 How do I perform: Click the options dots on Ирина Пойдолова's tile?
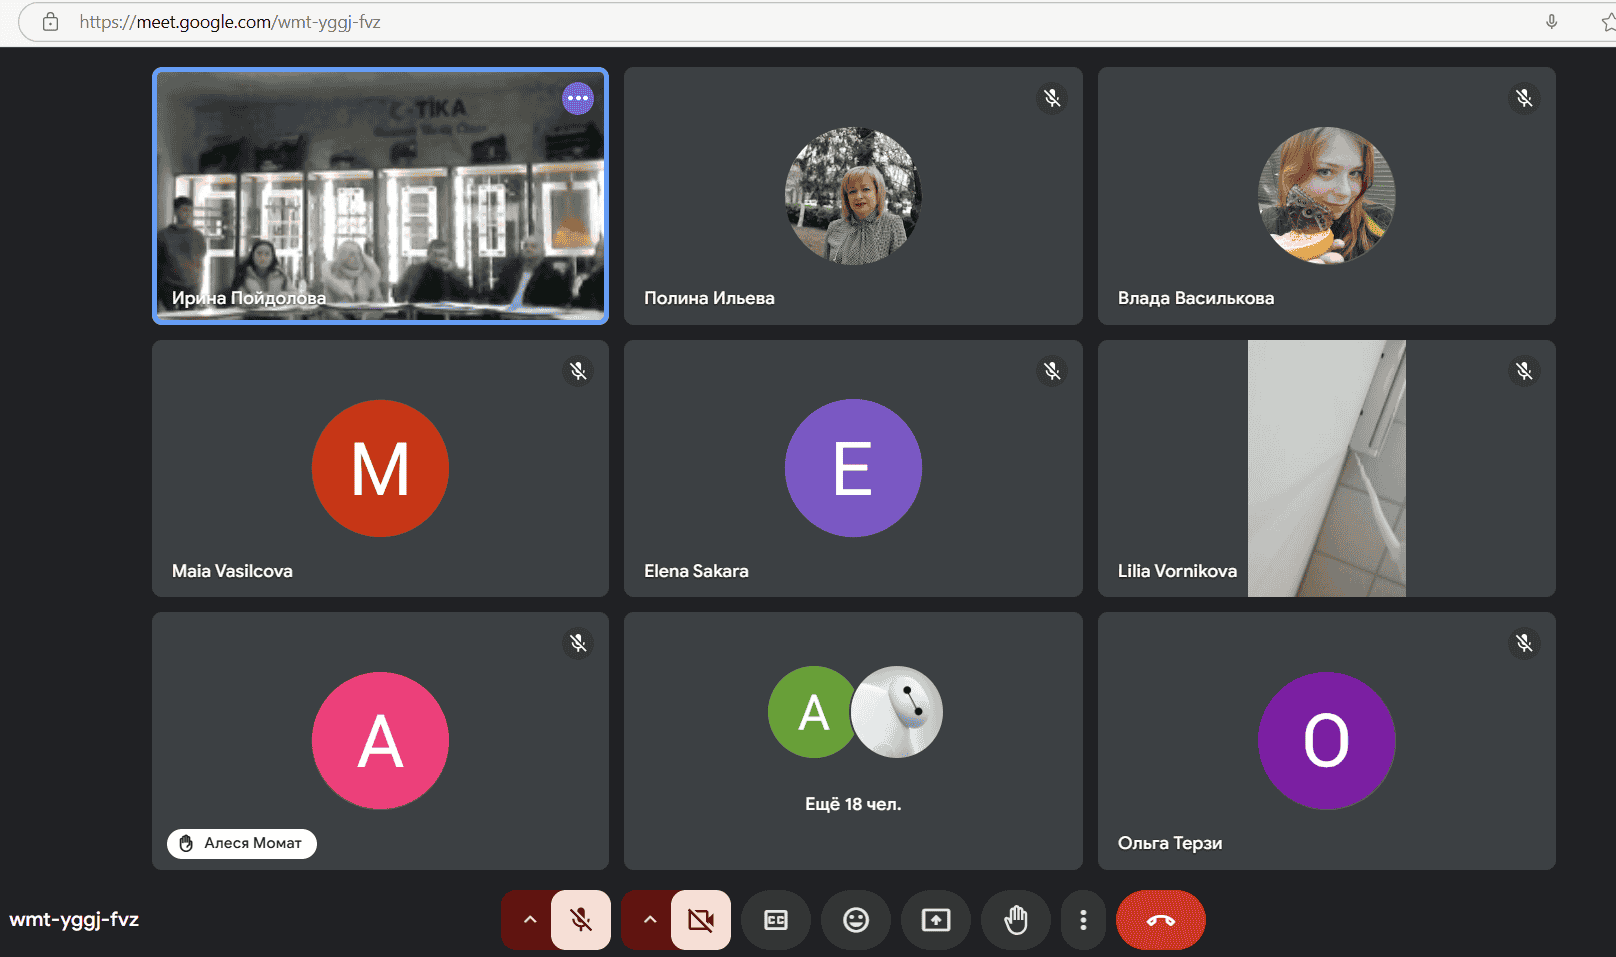578,98
